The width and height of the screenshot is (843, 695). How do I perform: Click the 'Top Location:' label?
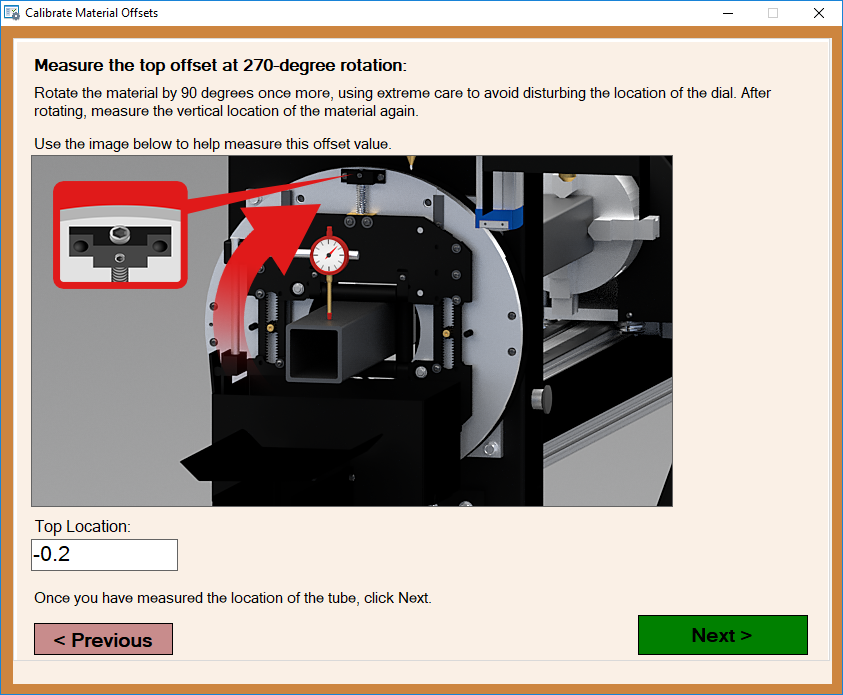pyautogui.click(x=82, y=526)
